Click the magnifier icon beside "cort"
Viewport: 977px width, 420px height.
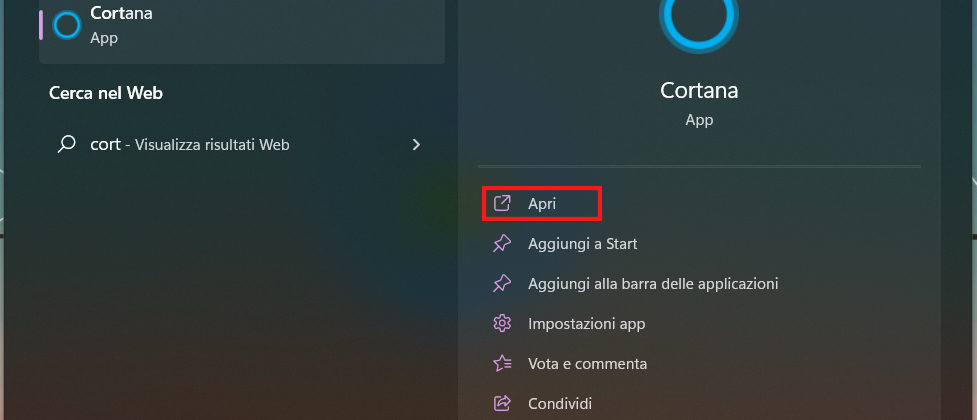click(67, 144)
